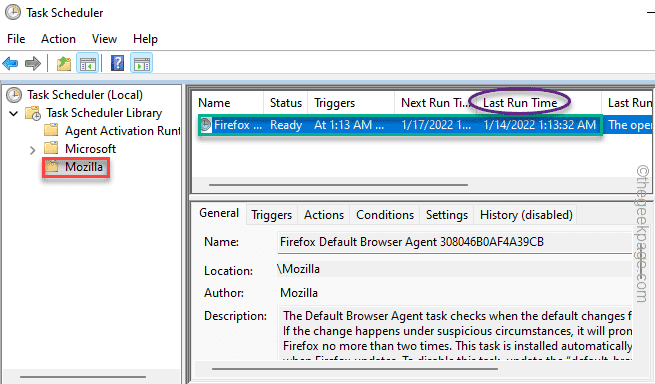655x384 pixels.
Task: Click the 1/14/2022 1:13:32 AM cell
Action: tap(540, 125)
